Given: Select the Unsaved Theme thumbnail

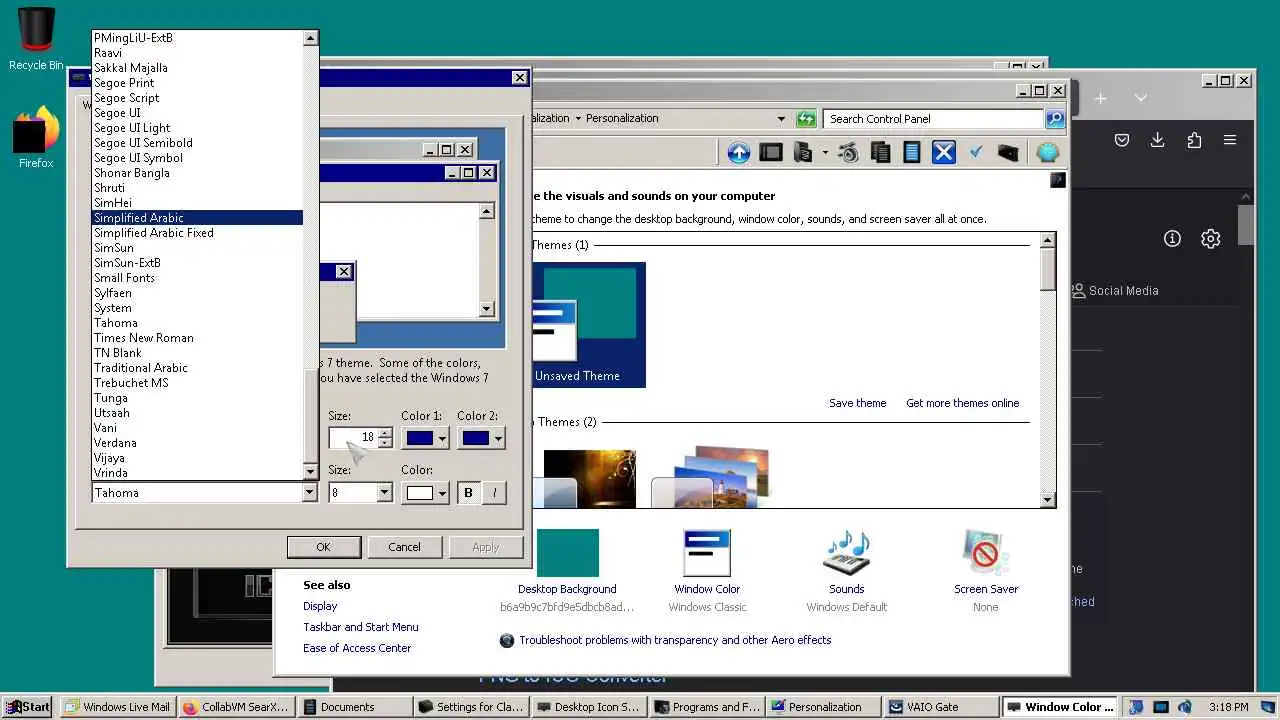Looking at the screenshot, I should [x=588, y=325].
